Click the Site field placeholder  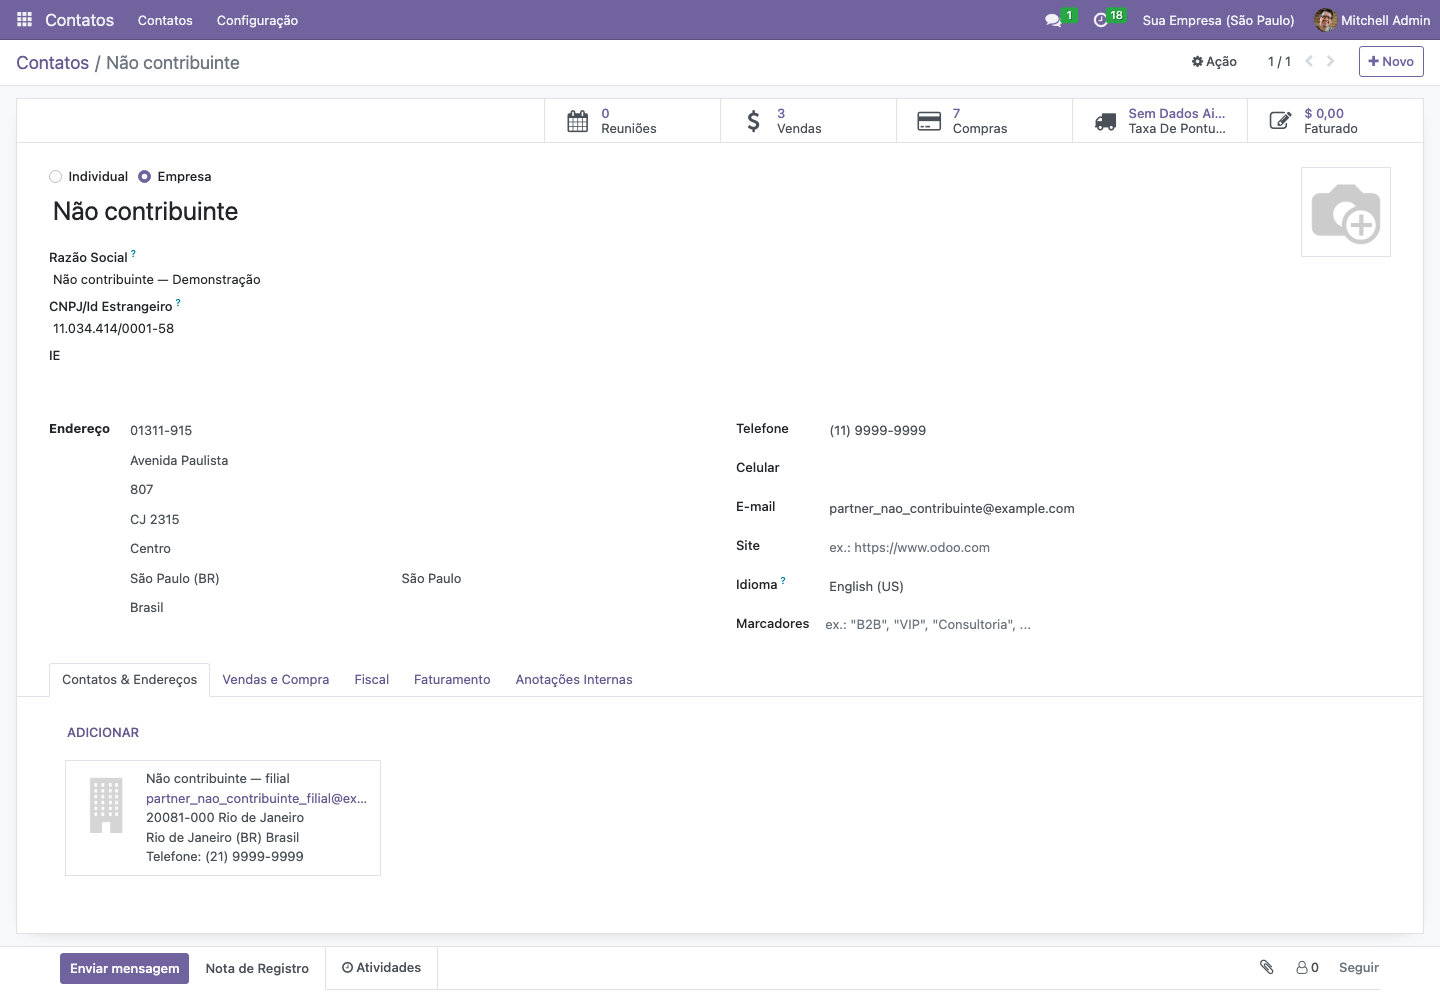1107,547
